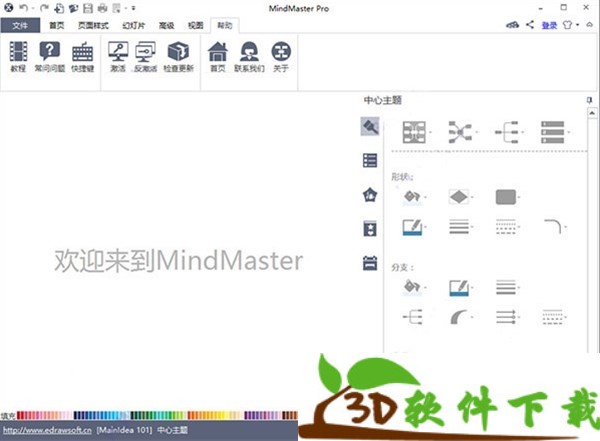
Task: Open the line color pencil dropdown under 形状
Action: [x=414, y=227]
